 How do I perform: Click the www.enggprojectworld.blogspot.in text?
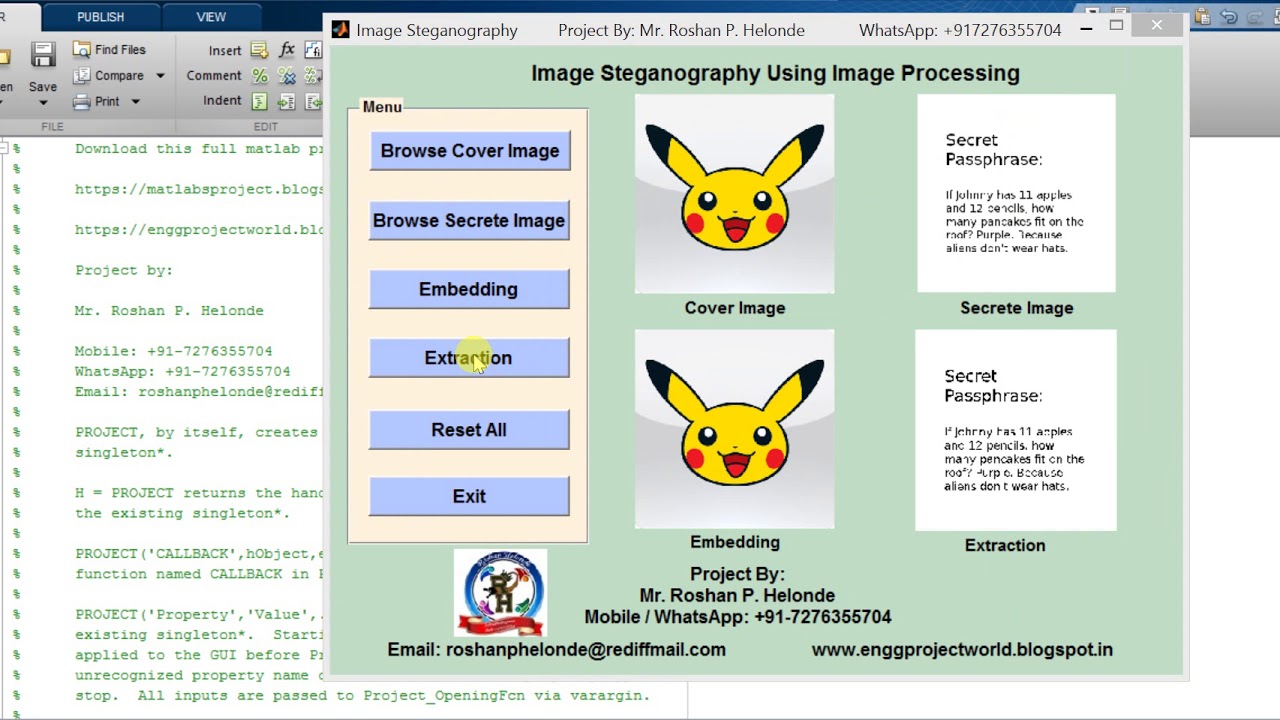click(x=962, y=650)
